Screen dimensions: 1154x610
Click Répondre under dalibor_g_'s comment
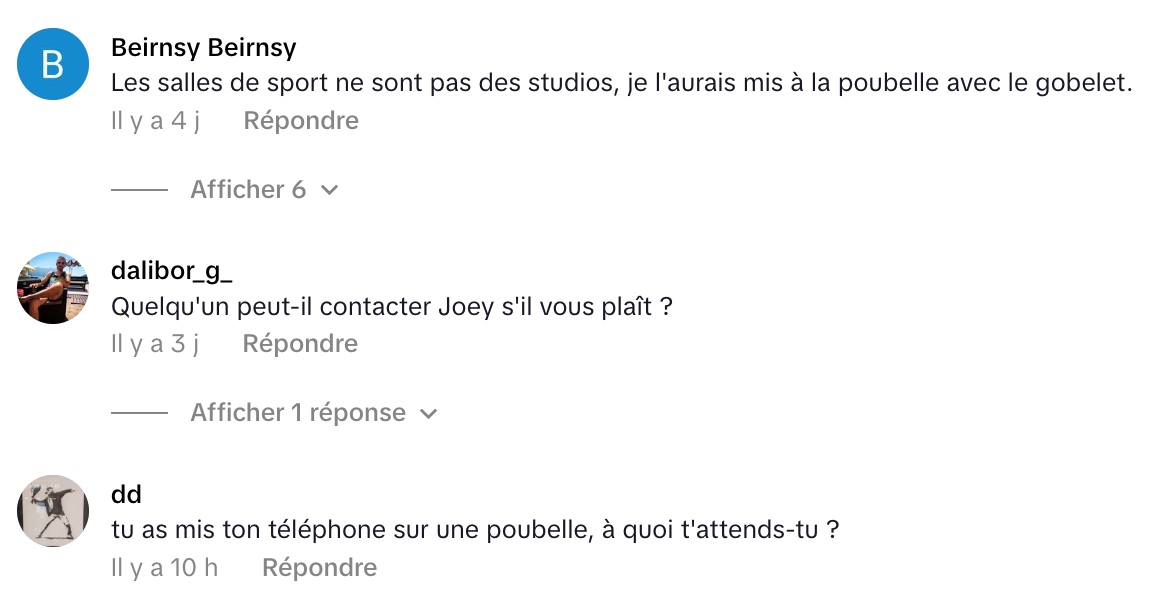pos(300,343)
